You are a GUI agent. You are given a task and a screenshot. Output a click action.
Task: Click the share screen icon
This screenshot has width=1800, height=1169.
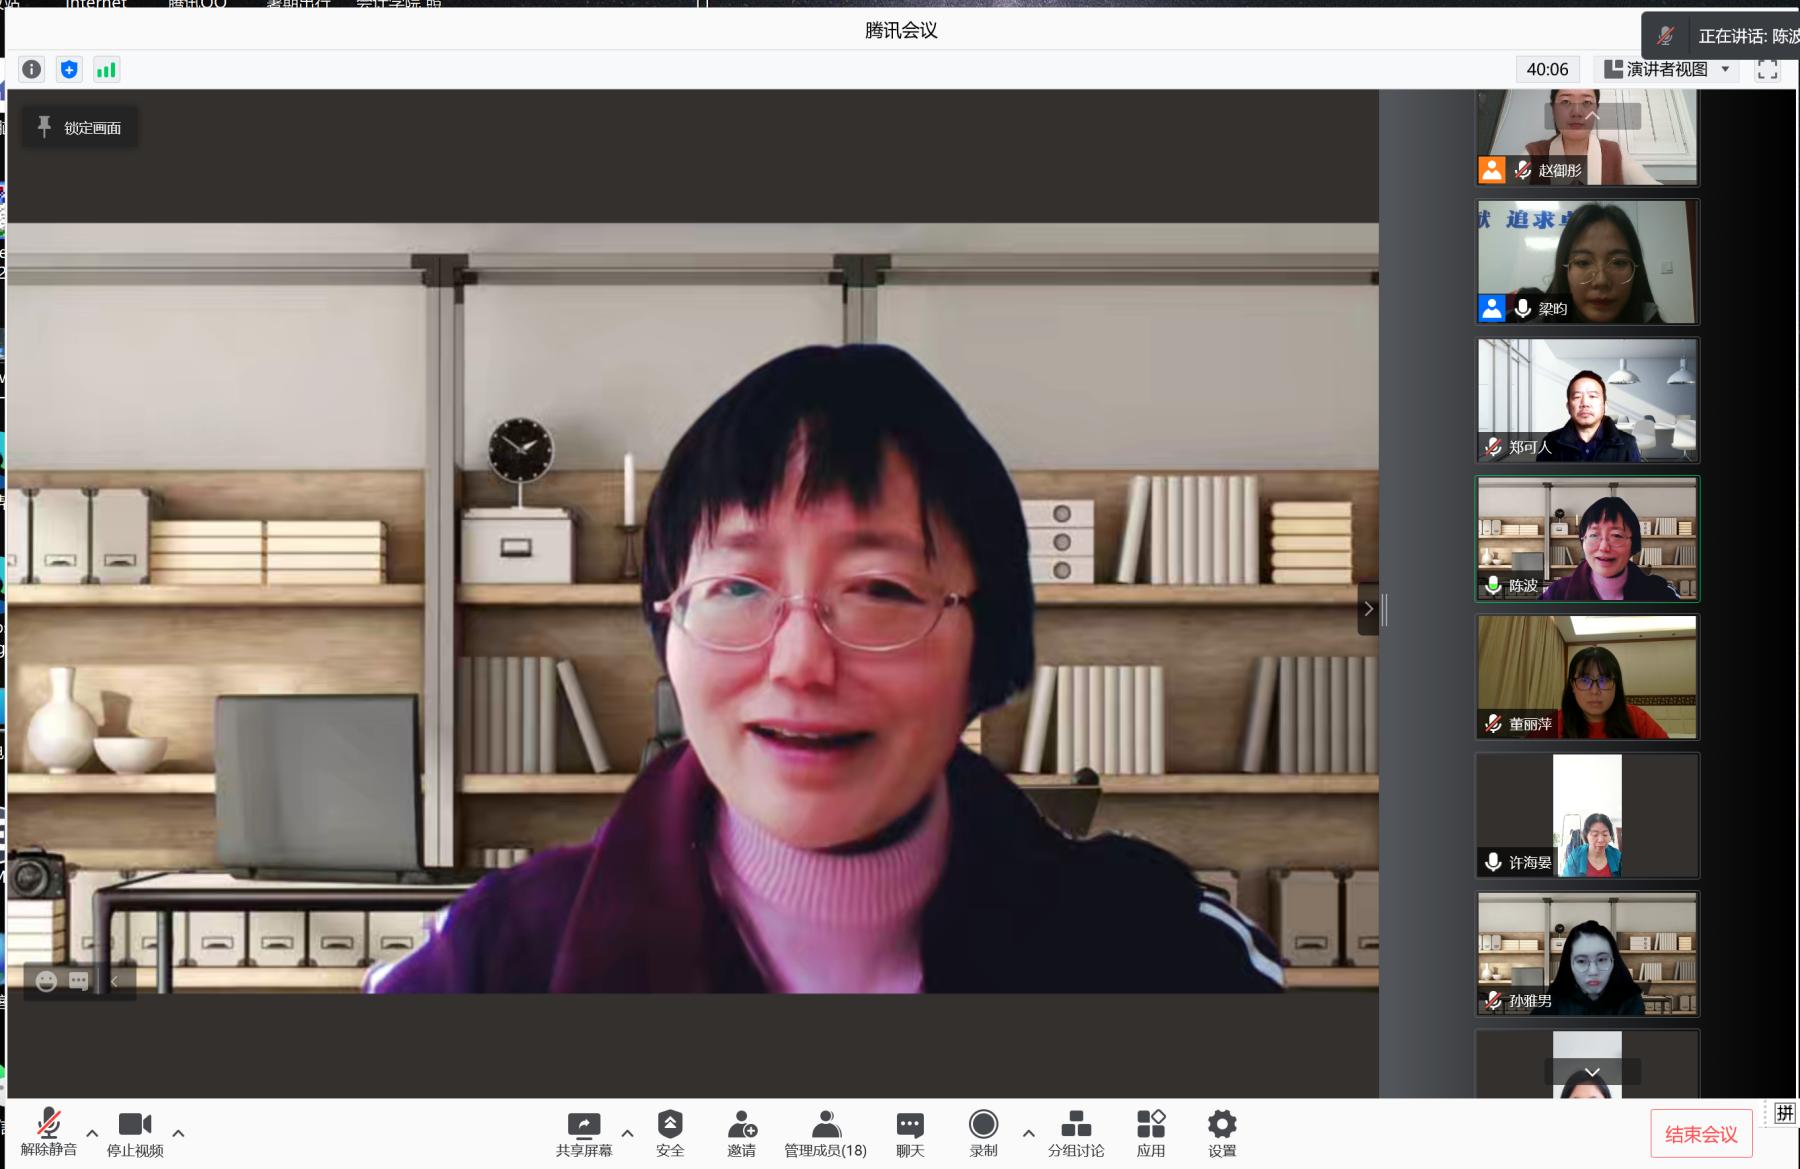click(584, 1126)
